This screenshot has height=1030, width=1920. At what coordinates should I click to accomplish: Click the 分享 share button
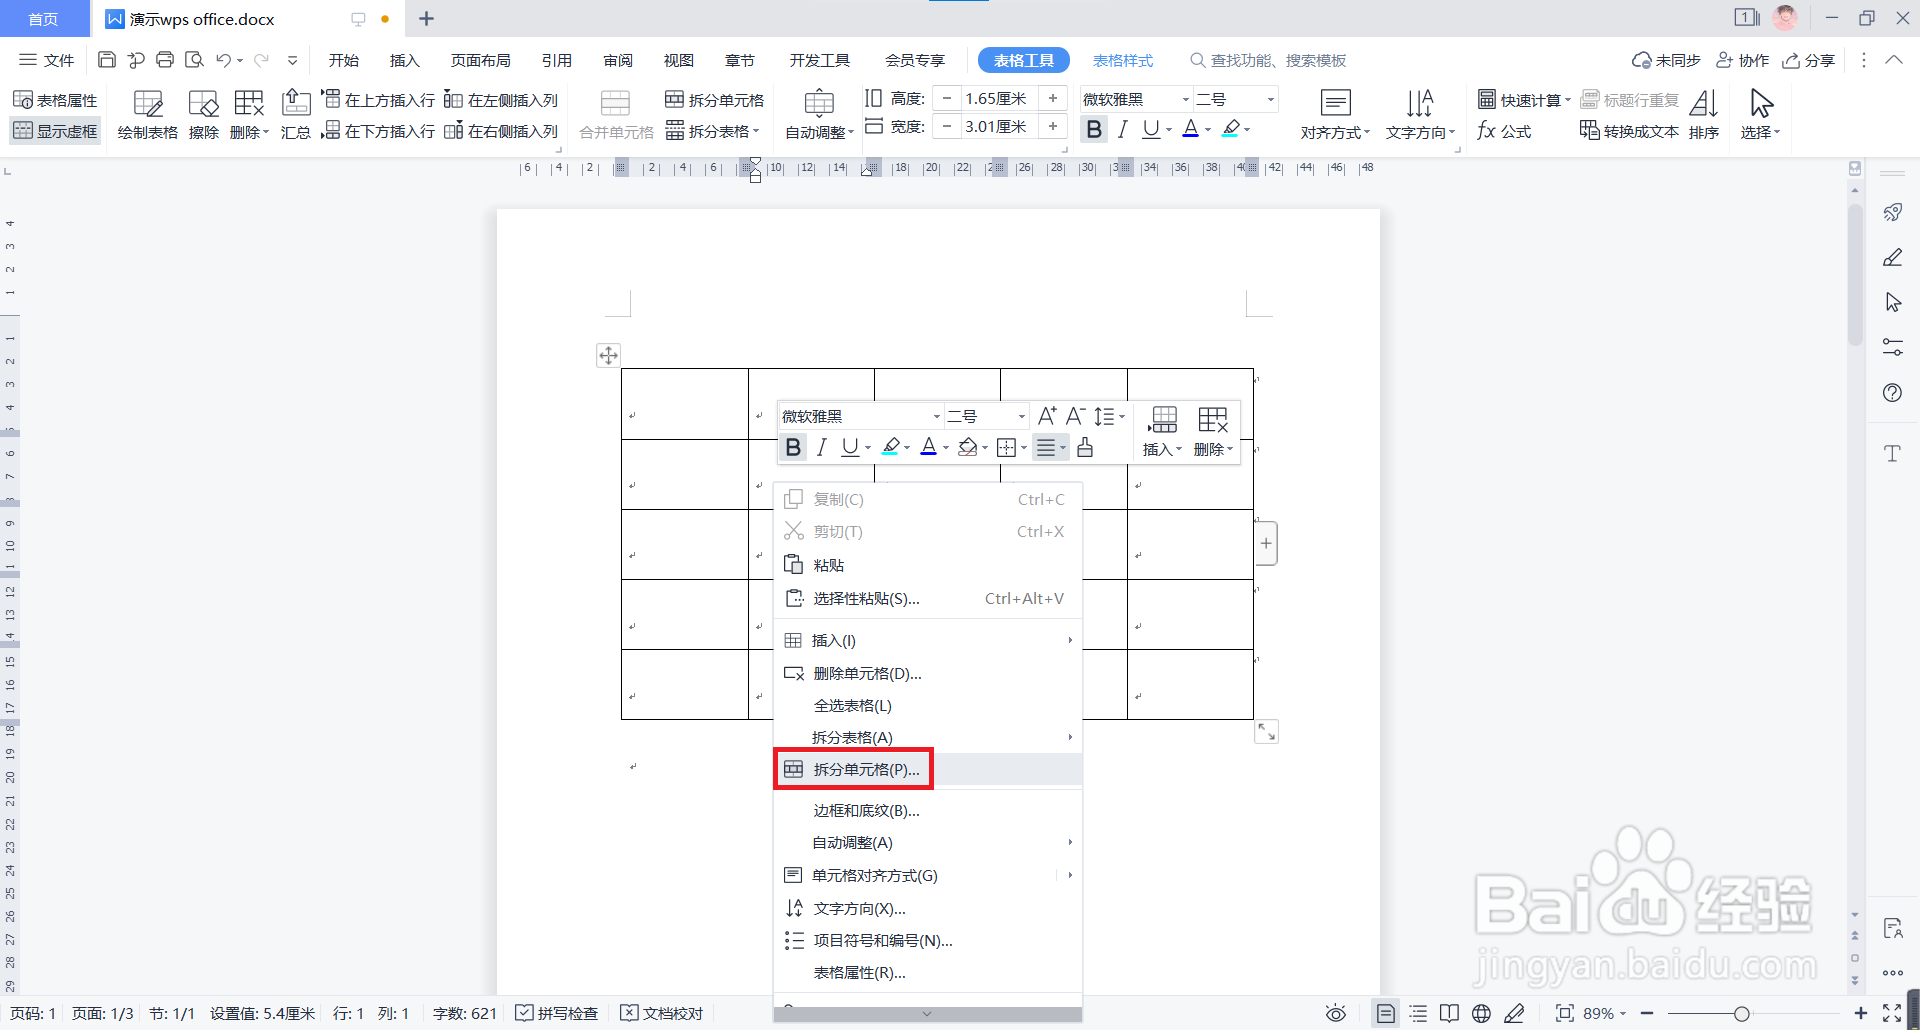tap(1809, 60)
